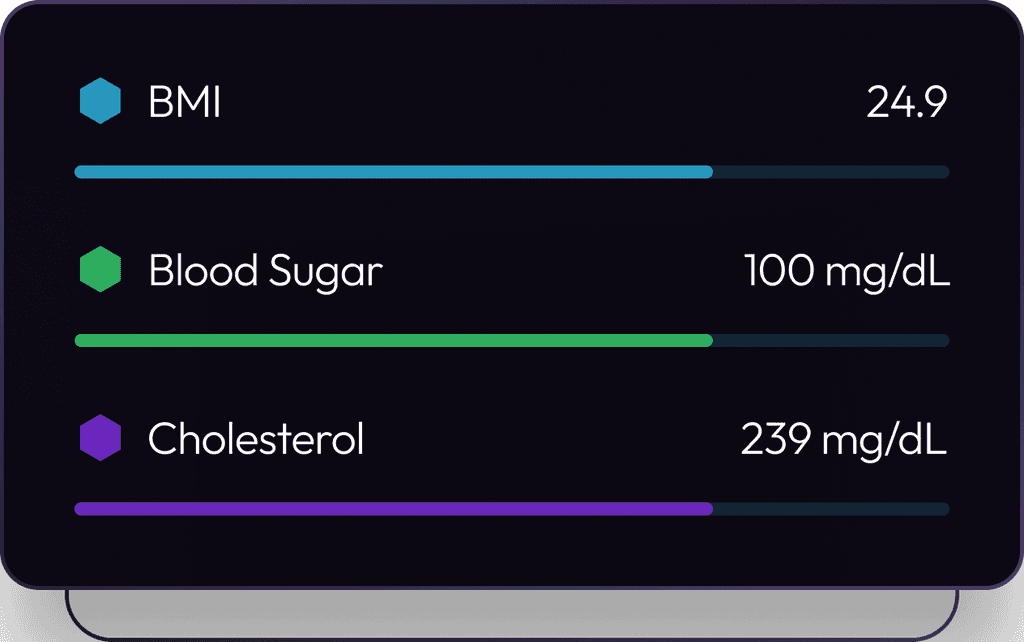Click the 239 mg/dL cholesterol value
This screenshot has width=1024, height=642.
pyautogui.click(x=844, y=439)
